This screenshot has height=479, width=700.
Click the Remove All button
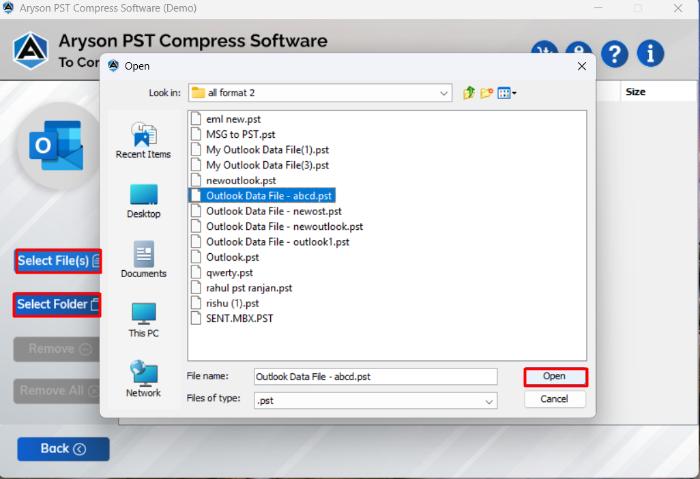pyautogui.click(x=56, y=391)
